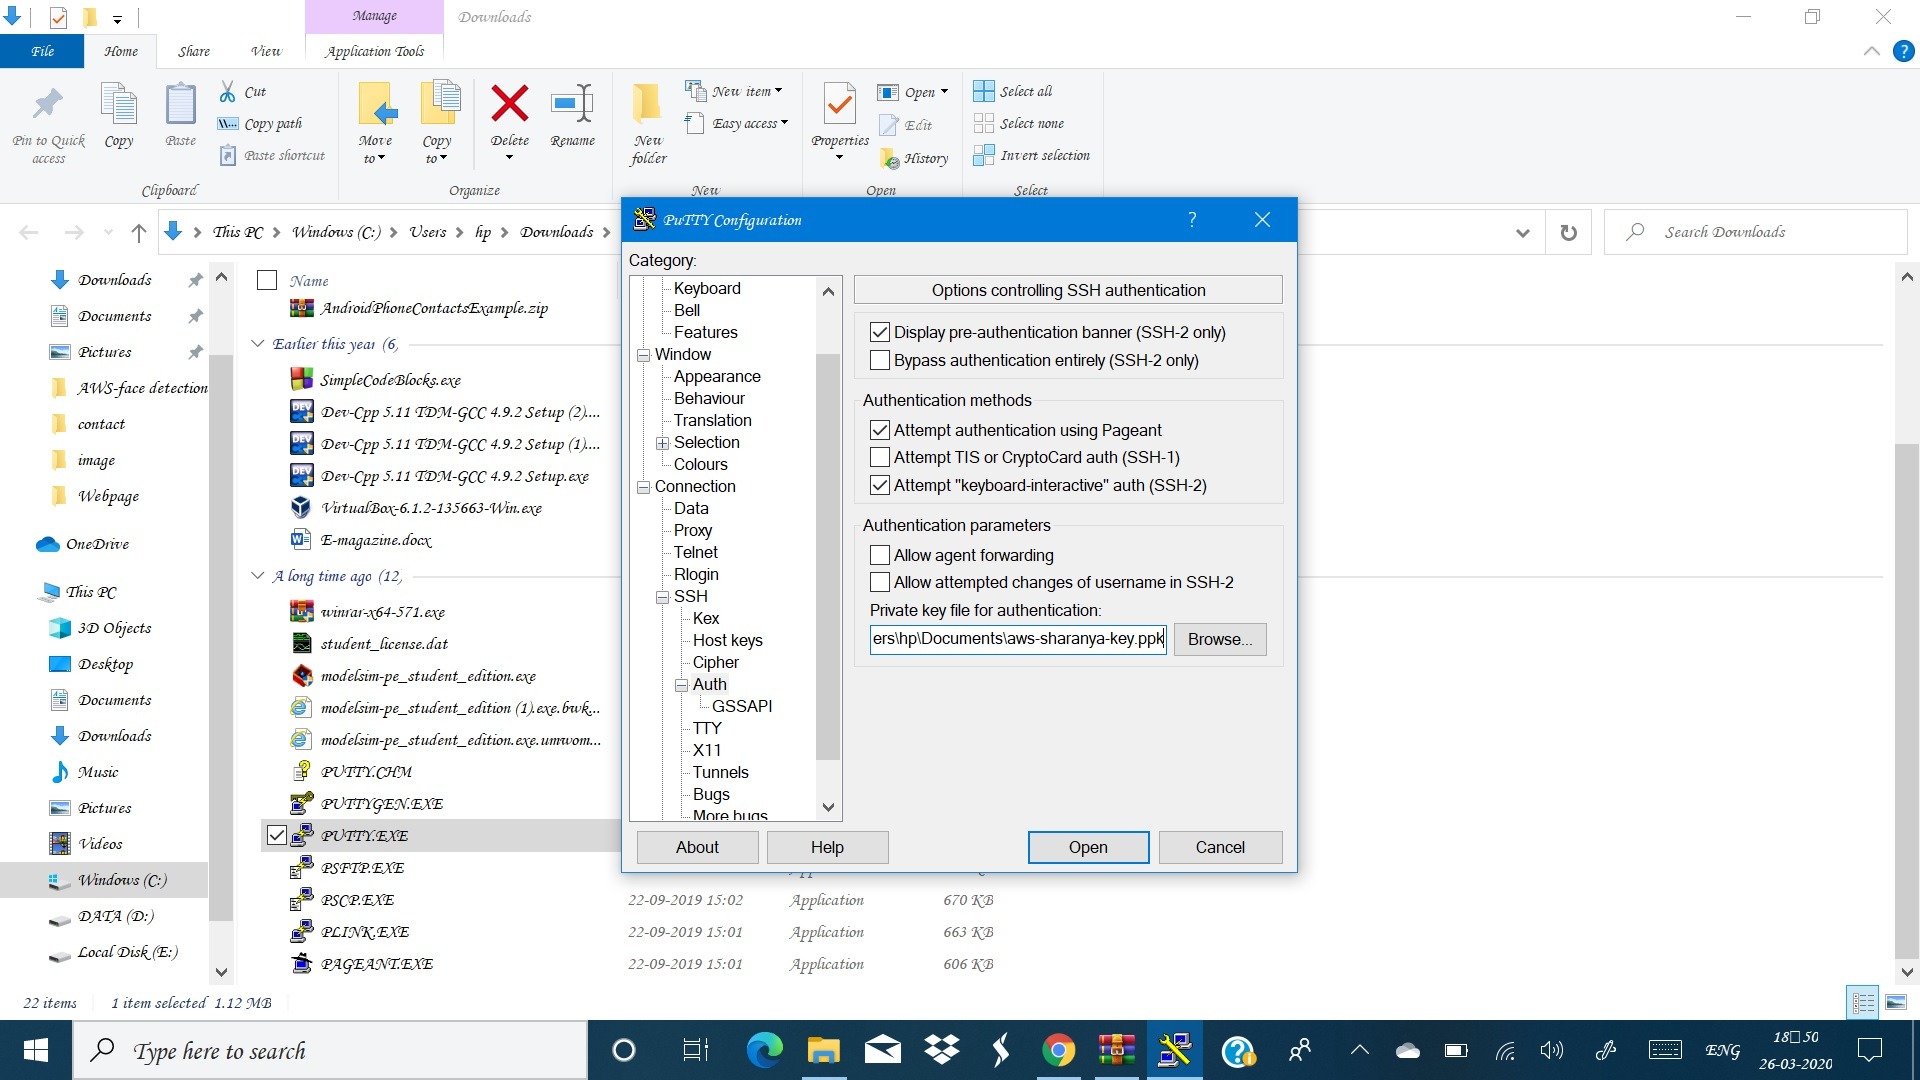Switch to the Home ribbon tab
This screenshot has height=1080, width=1920.
pos(121,51)
